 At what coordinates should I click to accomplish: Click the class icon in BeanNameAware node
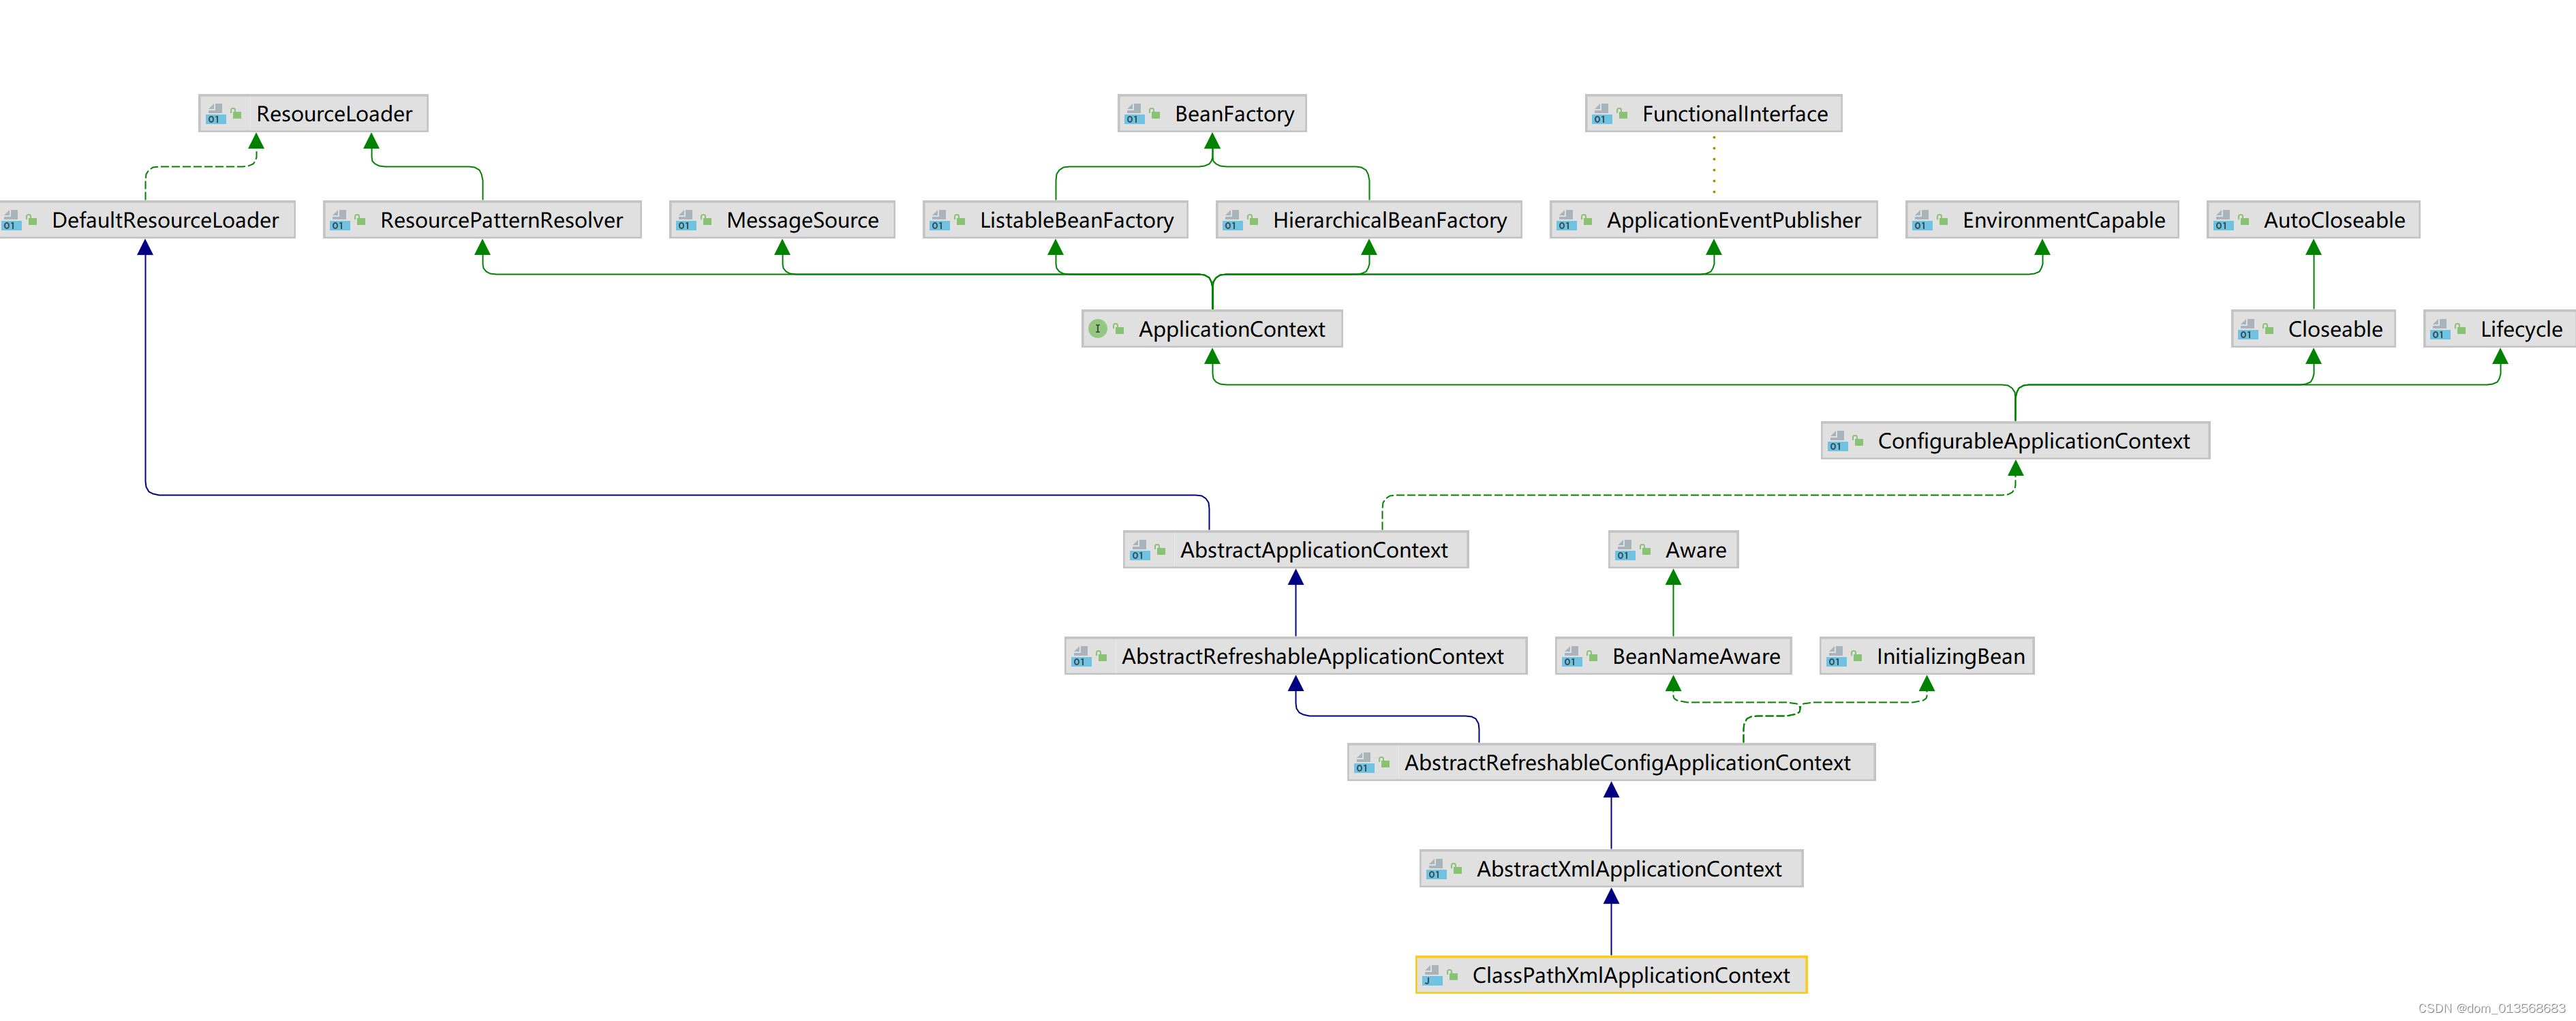click(x=1571, y=656)
